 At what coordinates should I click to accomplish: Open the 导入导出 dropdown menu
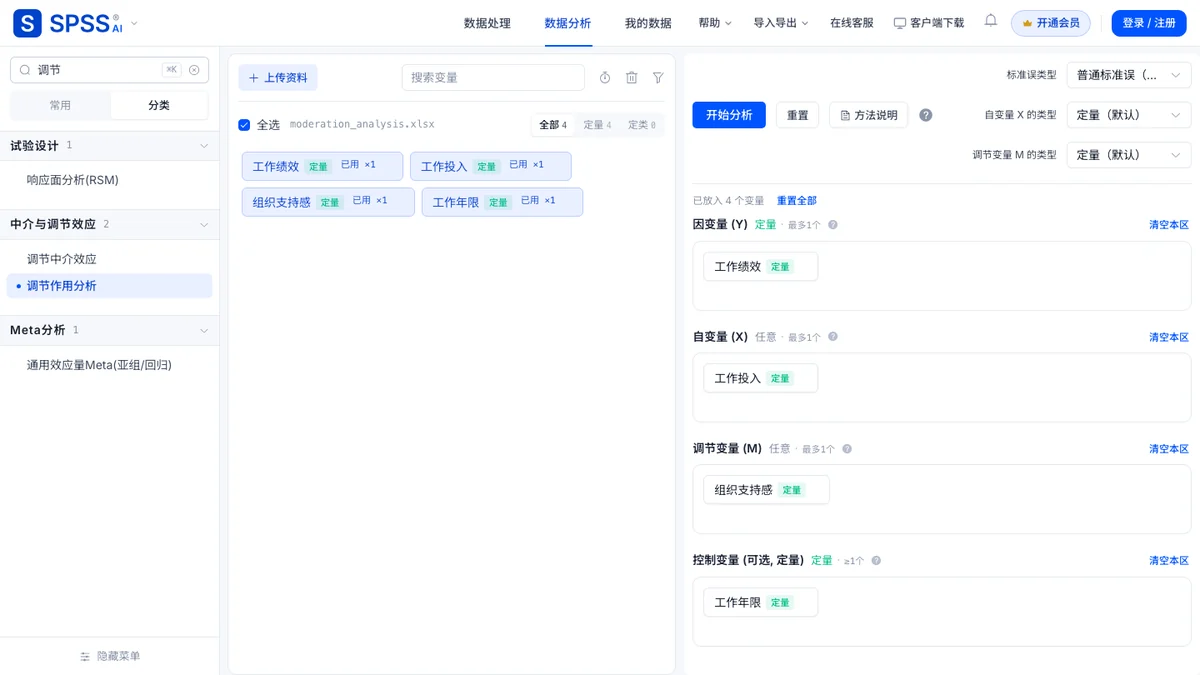[x=781, y=23]
